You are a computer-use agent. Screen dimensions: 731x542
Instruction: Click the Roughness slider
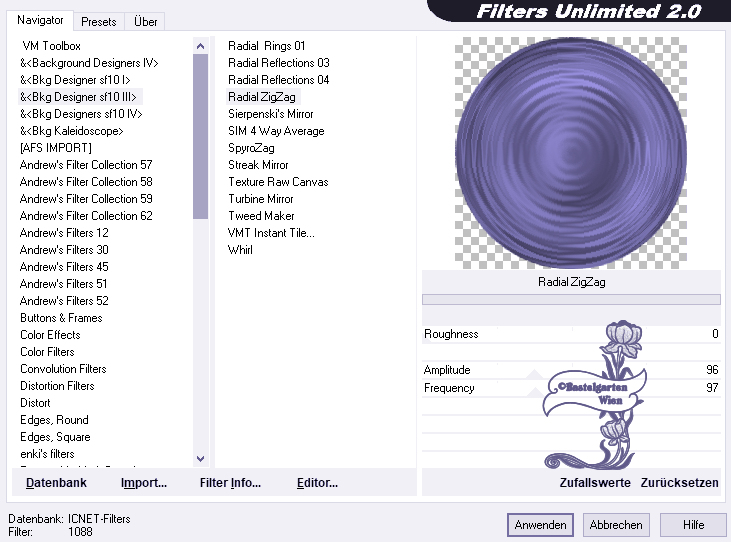point(571,334)
